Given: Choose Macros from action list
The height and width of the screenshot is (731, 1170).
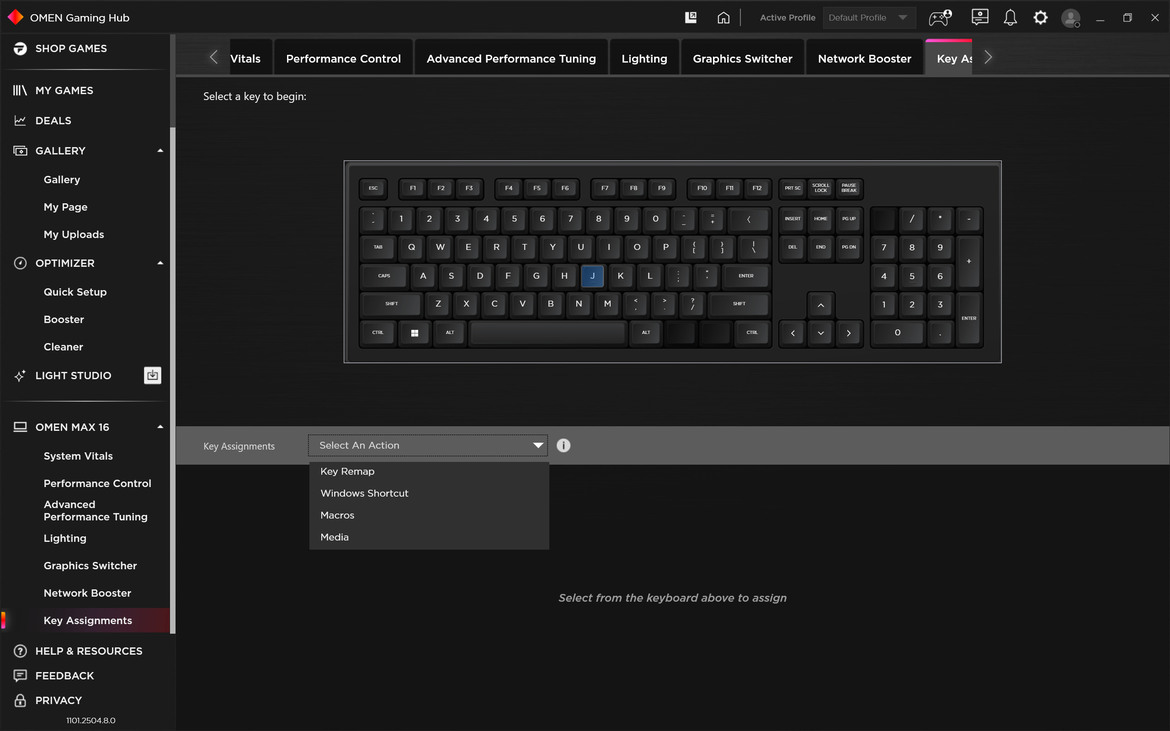Looking at the screenshot, I should (429, 515).
